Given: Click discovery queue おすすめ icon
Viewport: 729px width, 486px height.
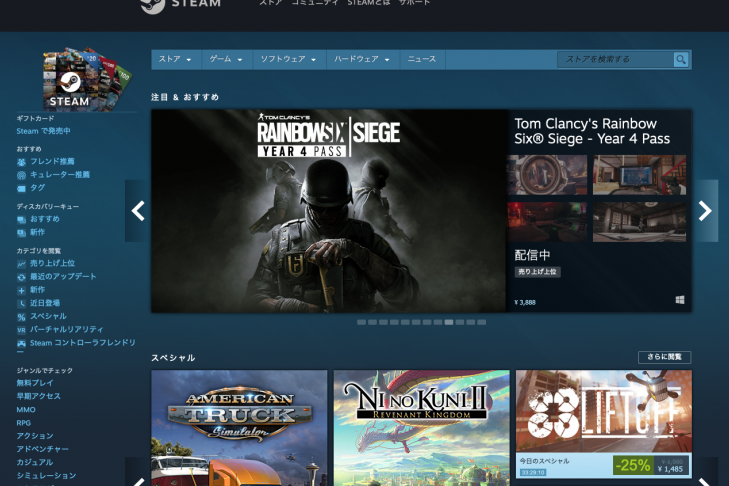Looking at the screenshot, I should pyautogui.click(x=21, y=220).
